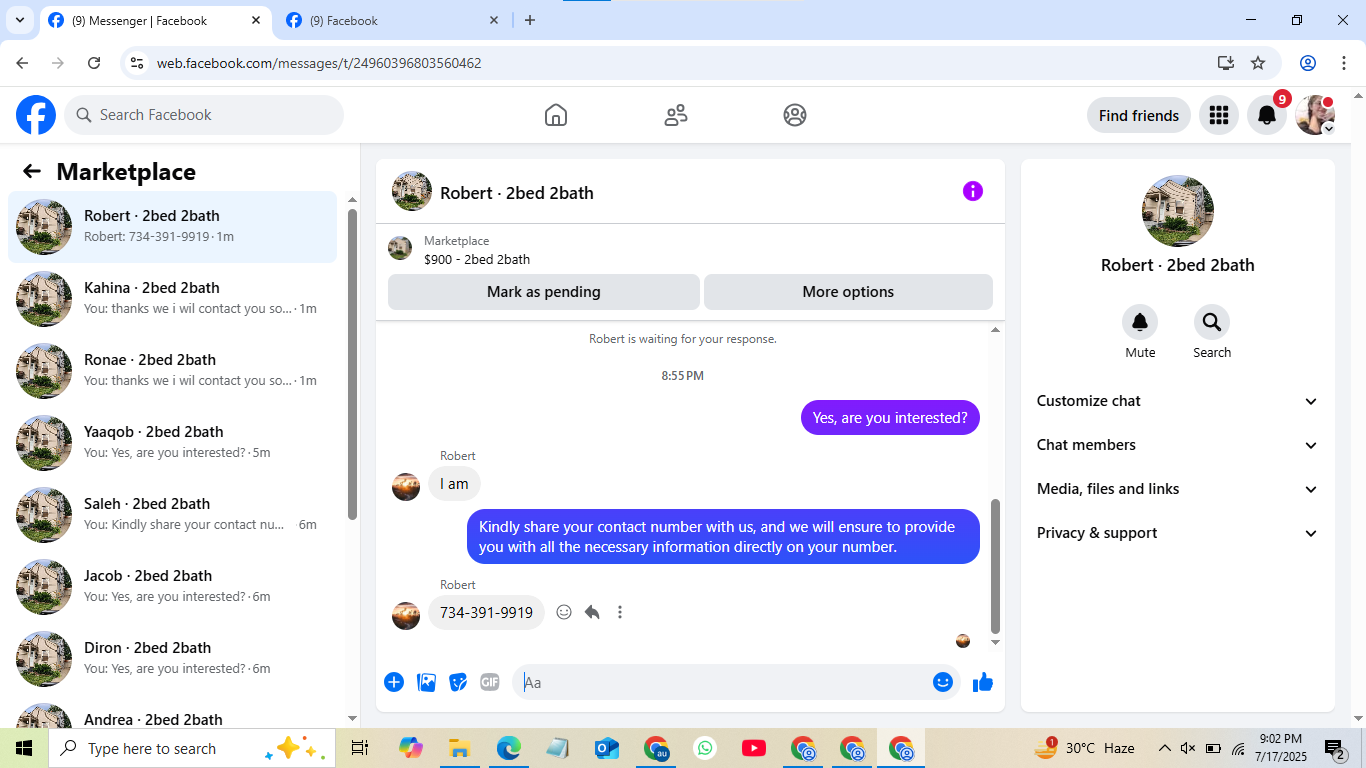The image size is (1366, 768).
Task: Open the Yaaqob 2bed 2bath conversation
Action: click(173, 443)
